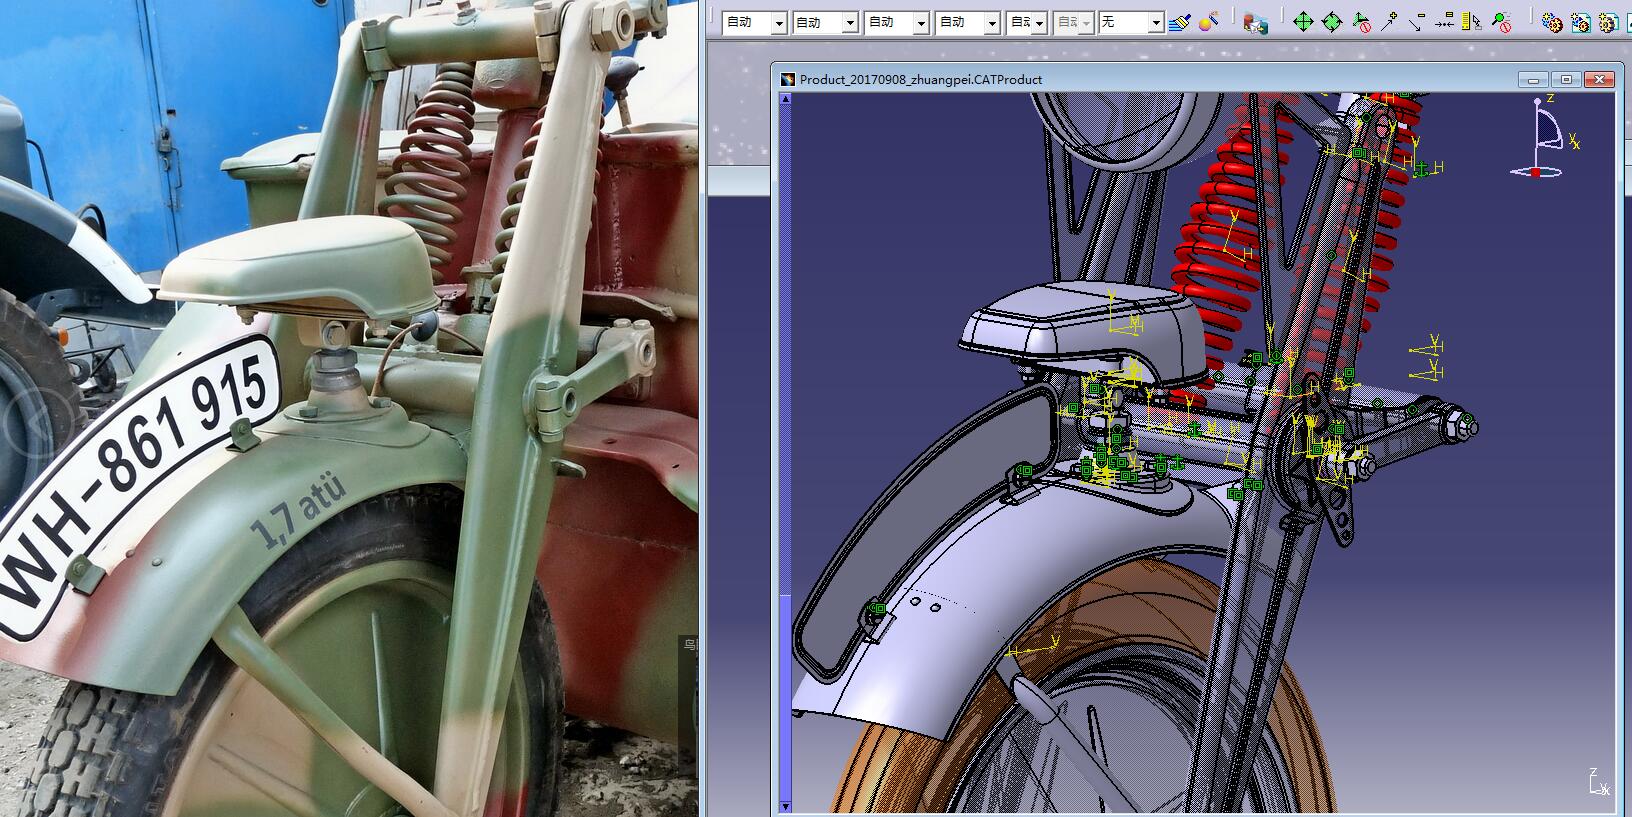Select the yellow ruler with cursor icon
The height and width of the screenshot is (817, 1632).
coord(1471,22)
